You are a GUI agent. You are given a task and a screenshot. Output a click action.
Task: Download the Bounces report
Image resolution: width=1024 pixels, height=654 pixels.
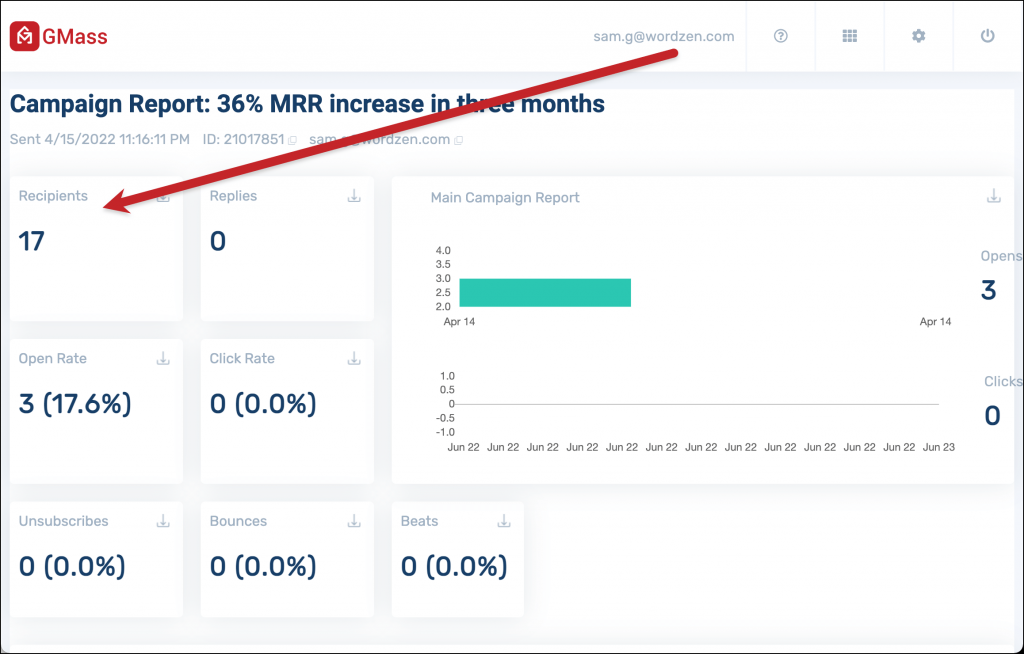tap(353, 521)
